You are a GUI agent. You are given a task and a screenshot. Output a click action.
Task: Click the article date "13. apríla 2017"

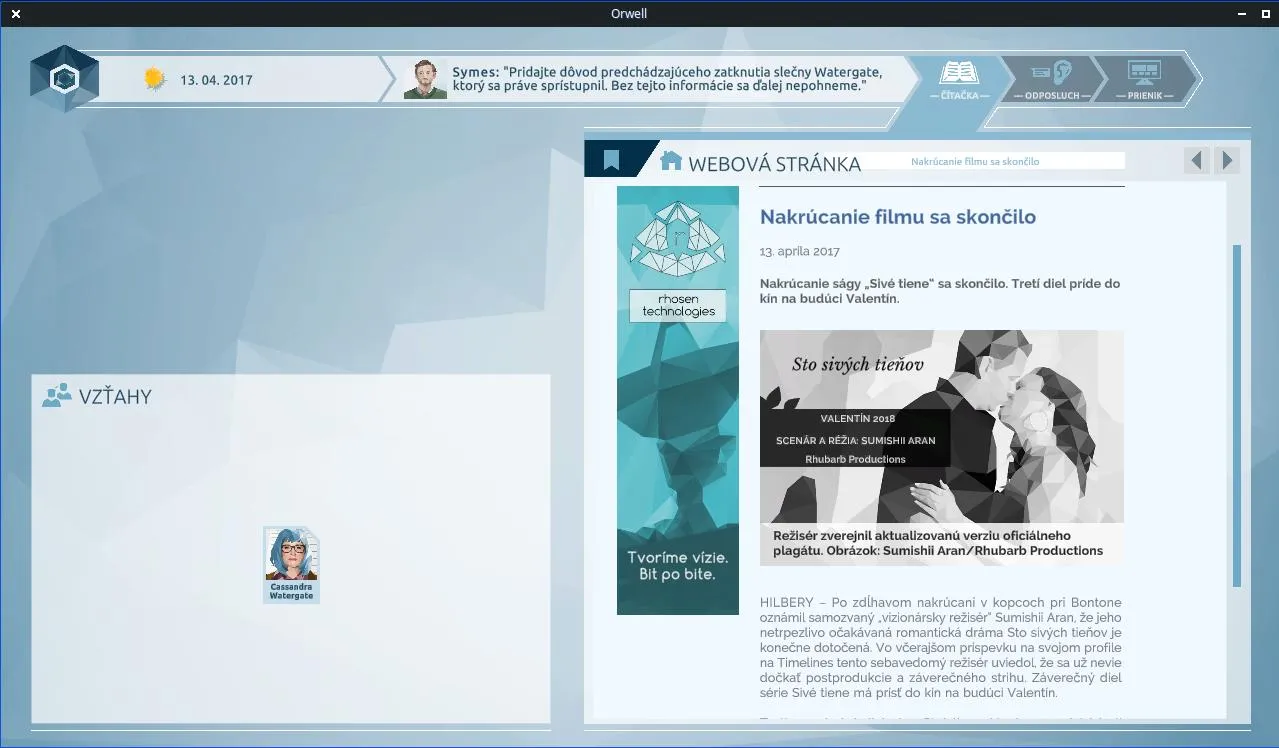click(800, 251)
